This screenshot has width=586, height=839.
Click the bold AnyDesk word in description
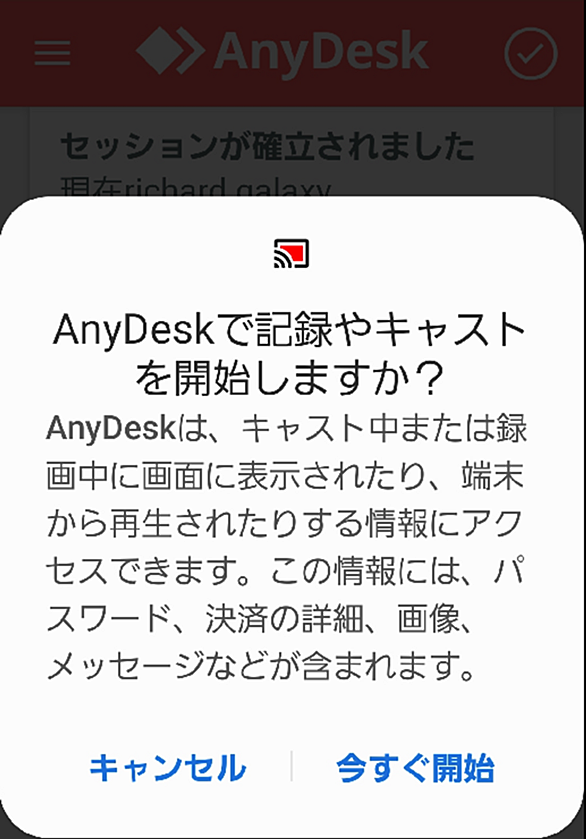click(x=111, y=428)
